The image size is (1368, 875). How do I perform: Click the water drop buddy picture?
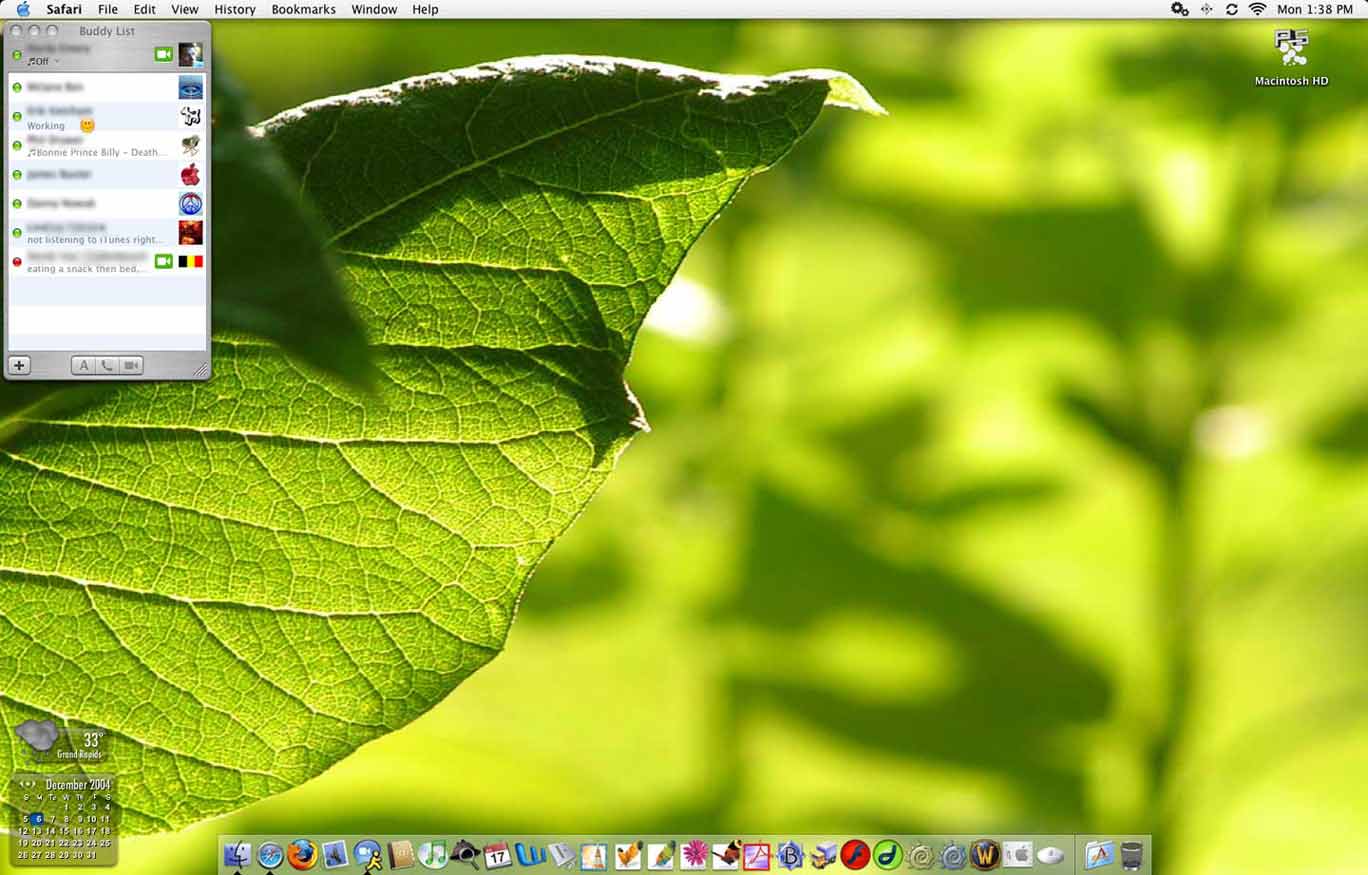190,87
